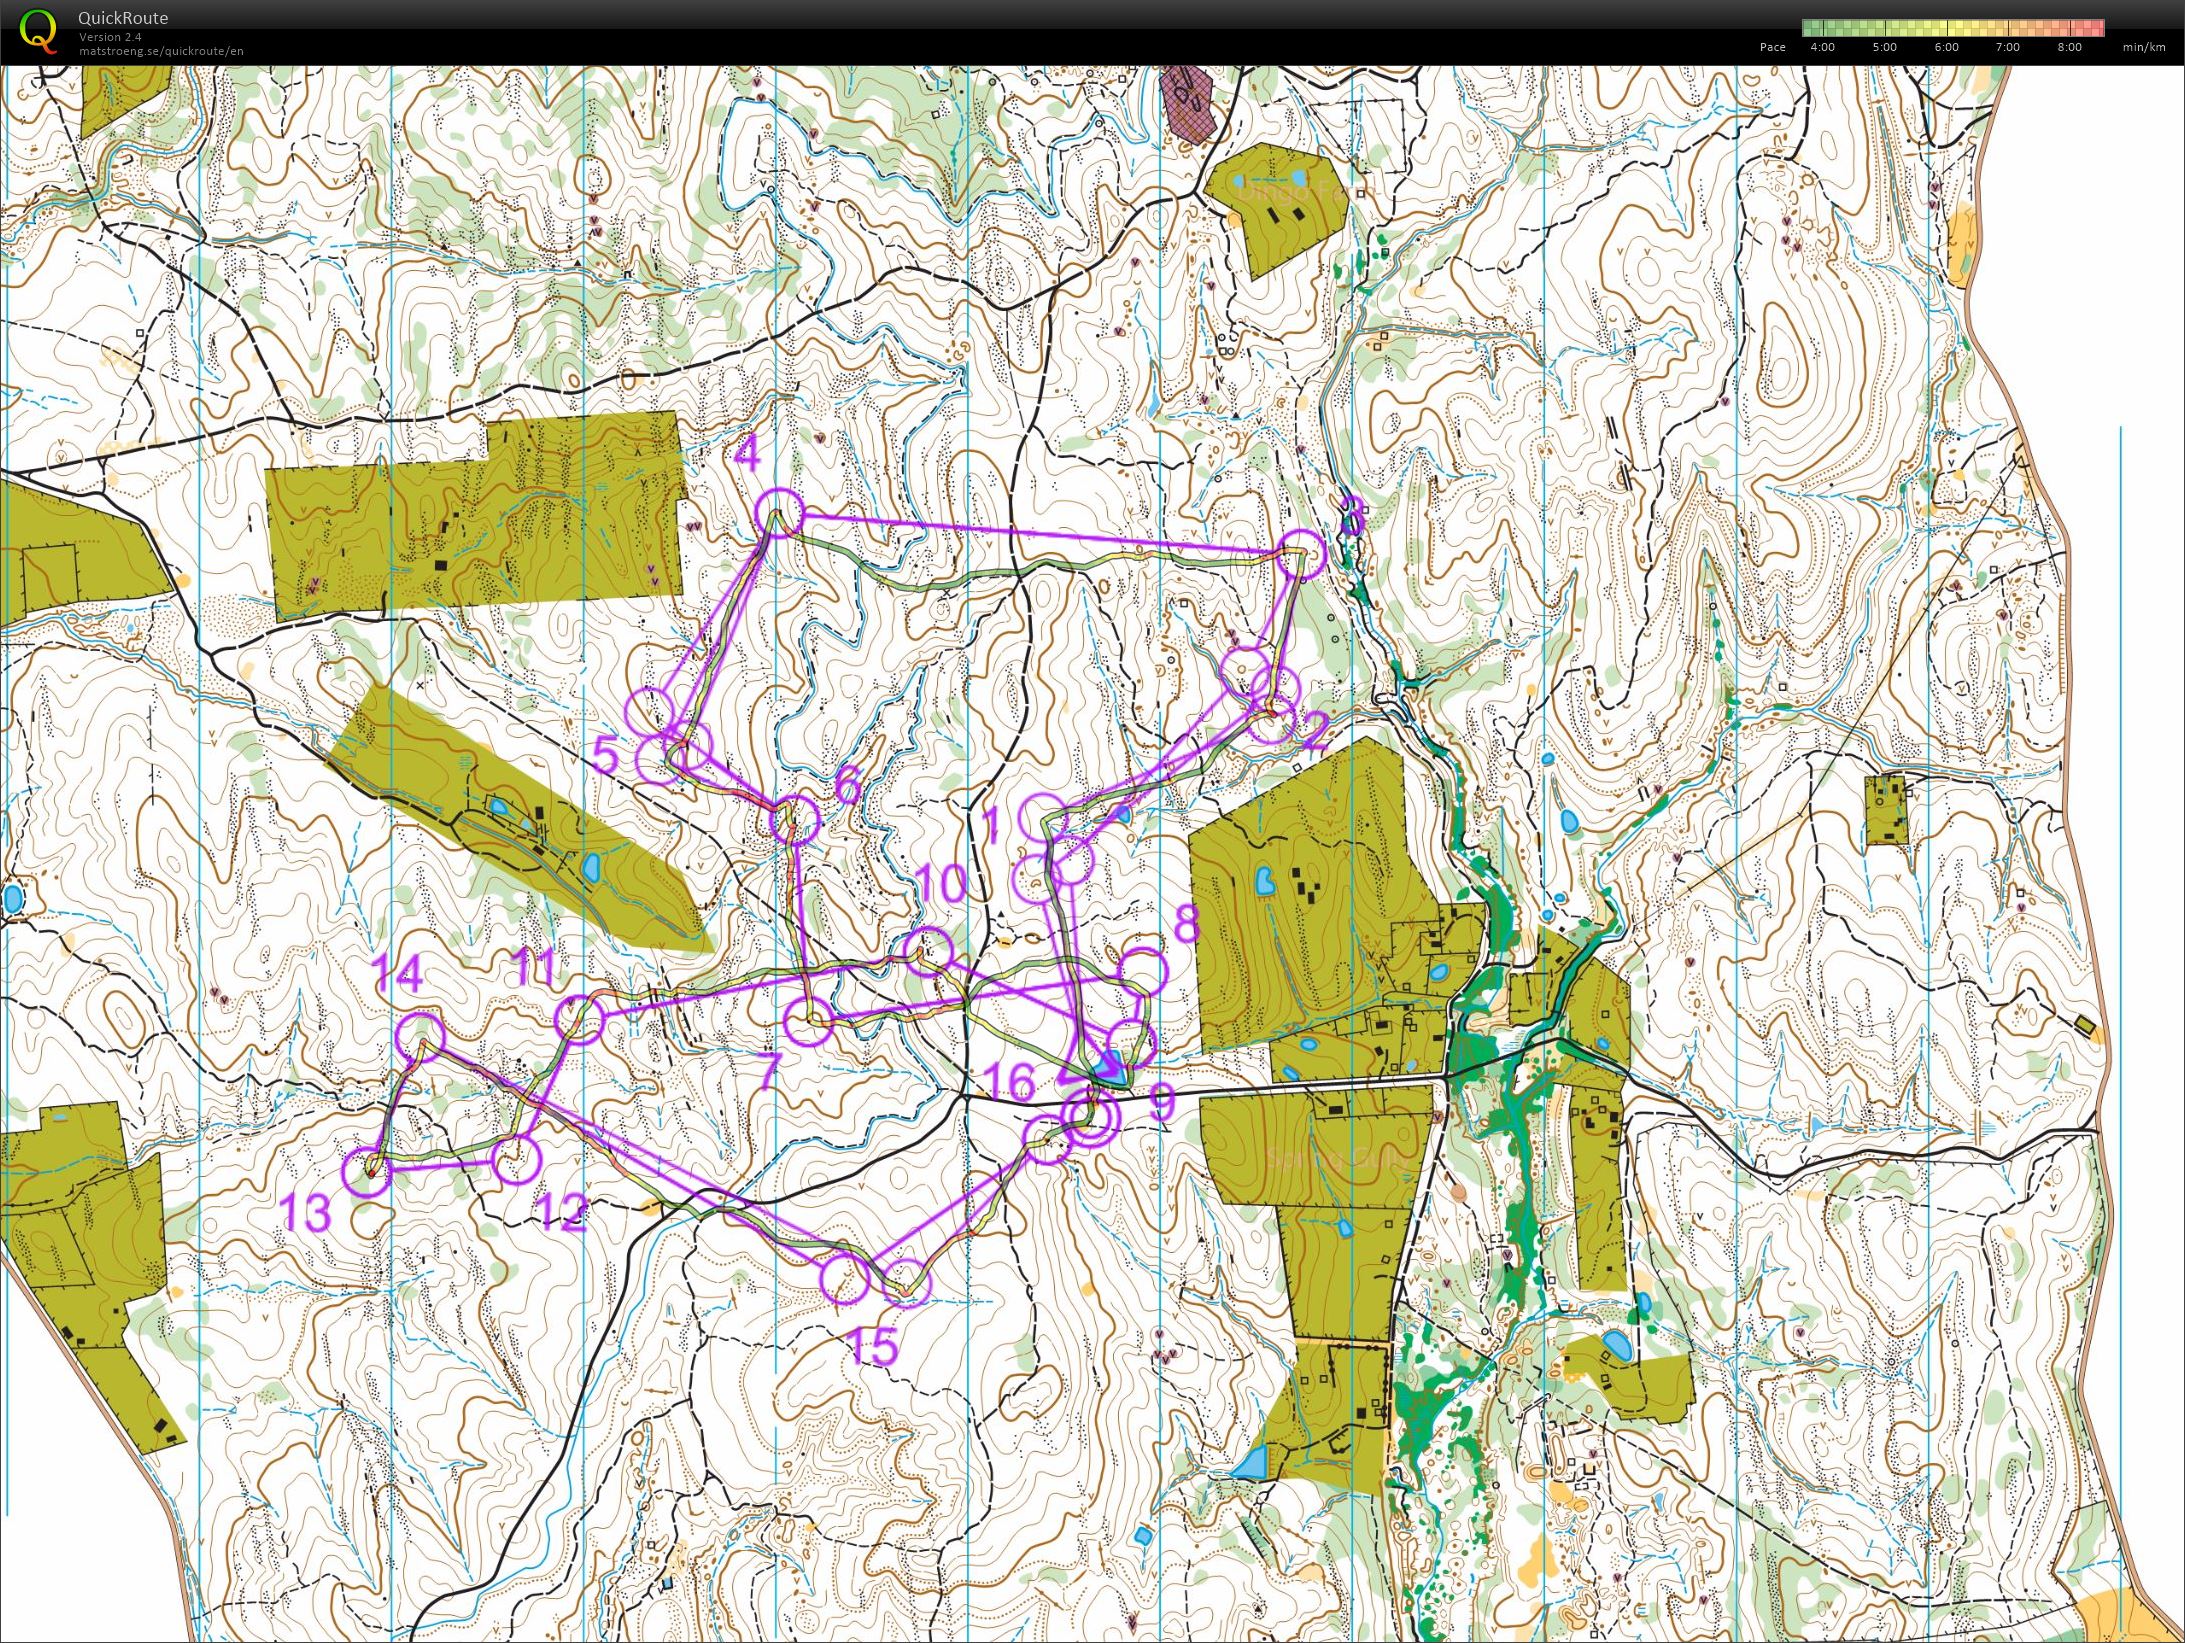The width and height of the screenshot is (2185, 1643).
Task: Select control circle 1 on the map
Action: [x=1041, y=813]
